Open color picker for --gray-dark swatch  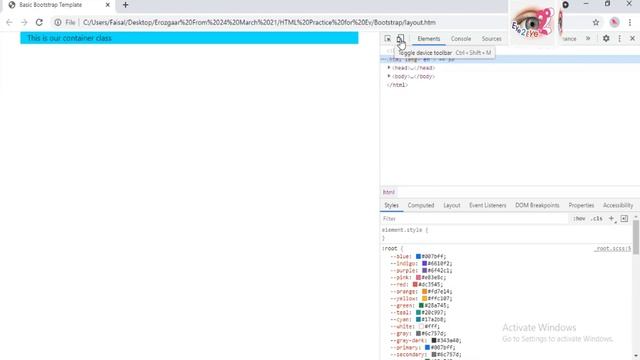point(434,340)
